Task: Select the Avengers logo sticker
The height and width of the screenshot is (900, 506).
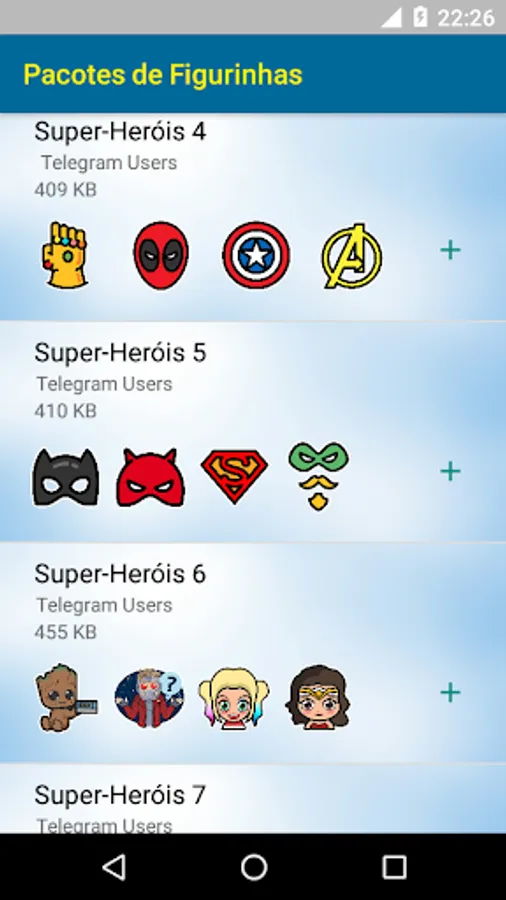Action: [351, 256]
